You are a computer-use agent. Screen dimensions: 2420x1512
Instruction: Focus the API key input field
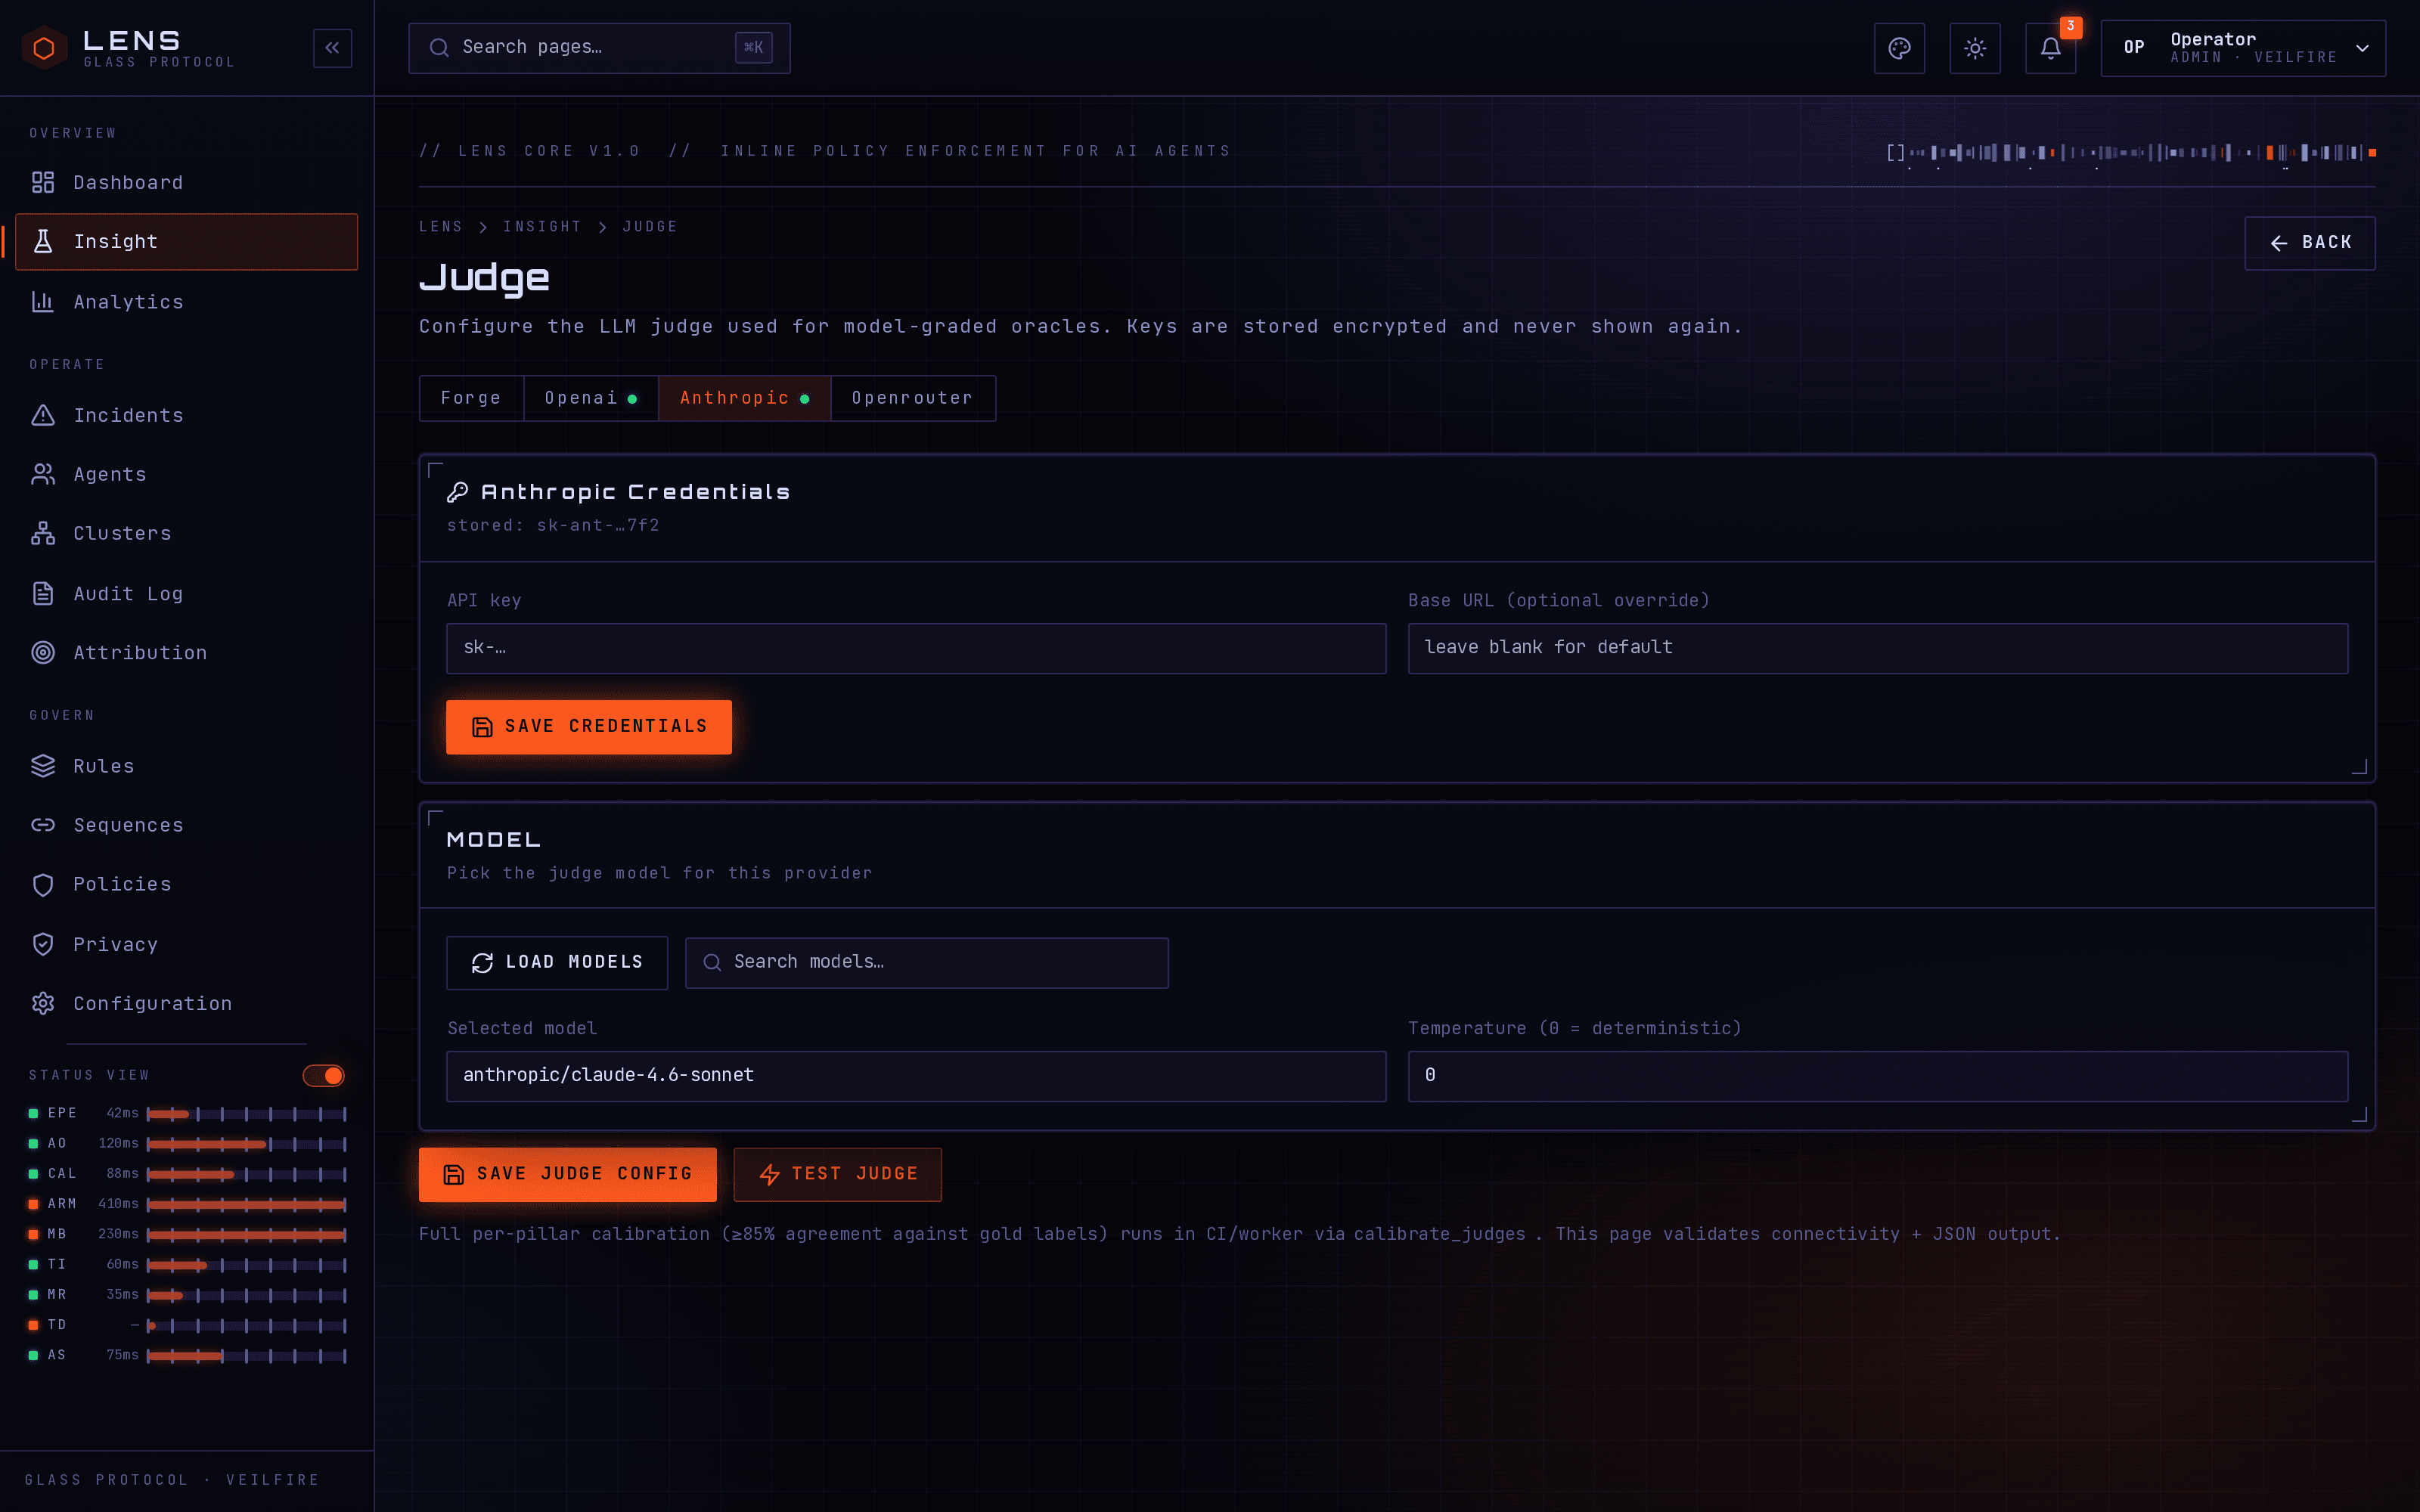[916, 648]
